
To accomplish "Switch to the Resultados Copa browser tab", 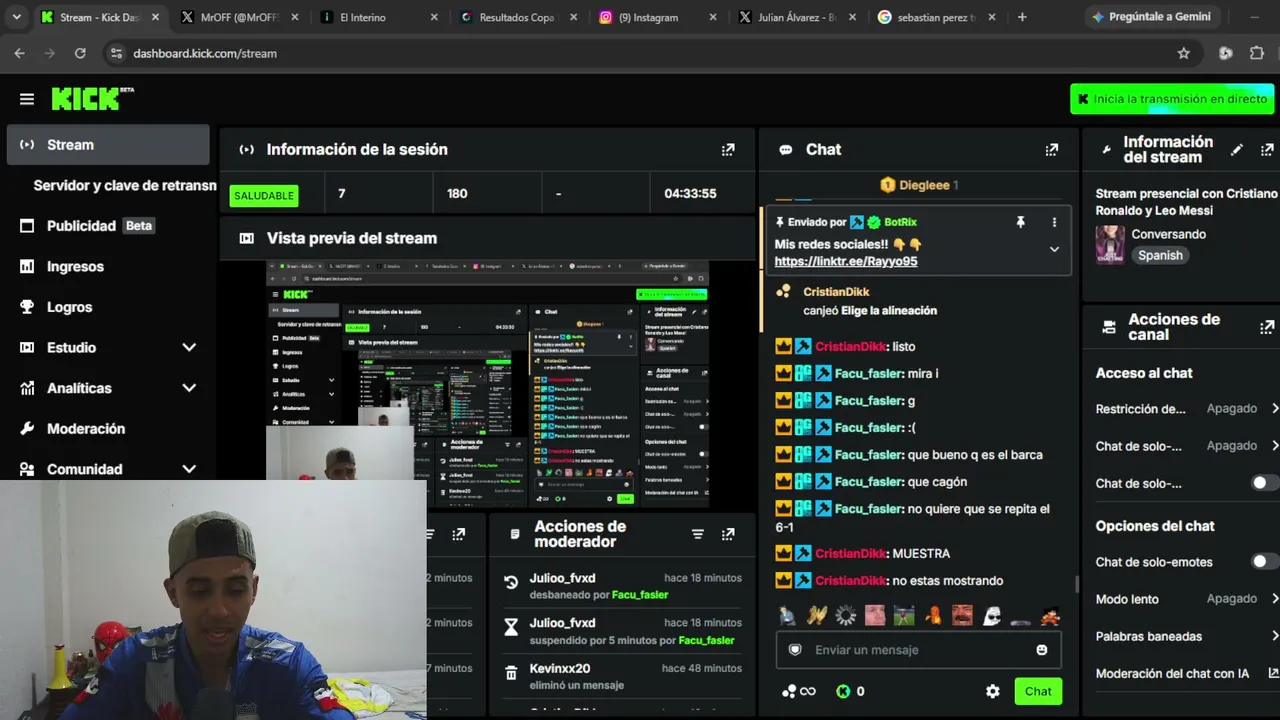I will coord(519,17).
